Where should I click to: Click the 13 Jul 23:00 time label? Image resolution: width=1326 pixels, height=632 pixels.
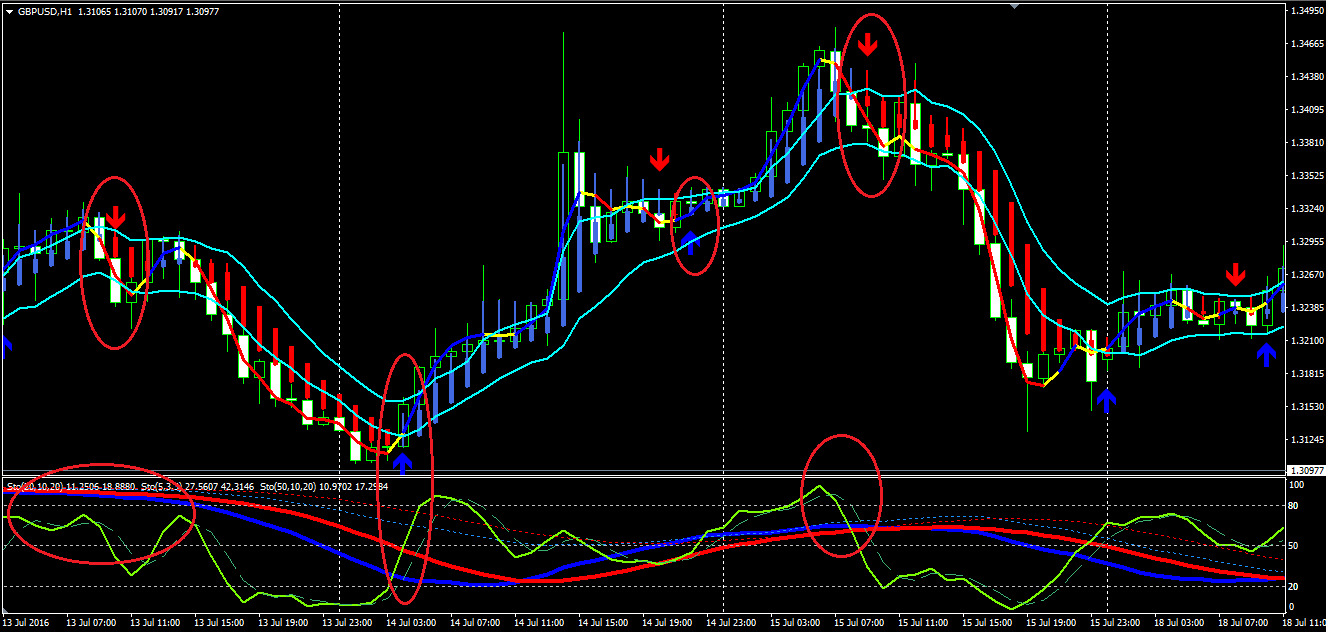coord(348,623)
